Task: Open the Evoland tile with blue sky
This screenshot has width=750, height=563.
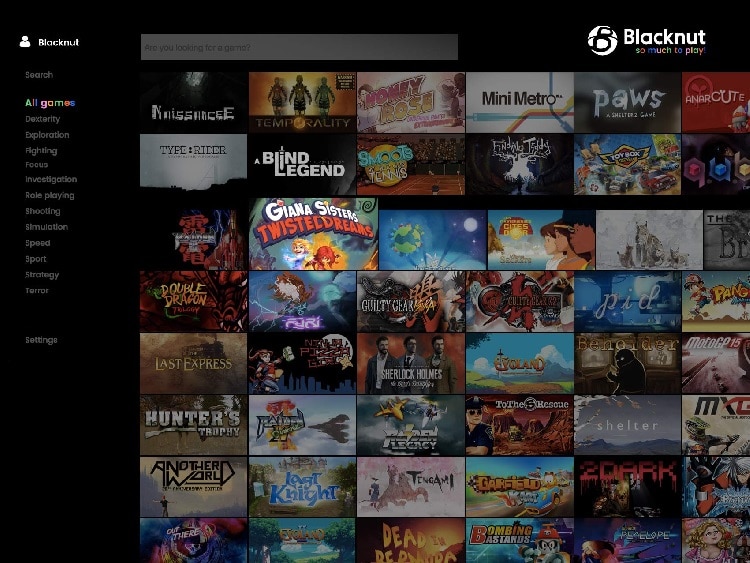Action: pyautogui.click(x=519, y=363)
